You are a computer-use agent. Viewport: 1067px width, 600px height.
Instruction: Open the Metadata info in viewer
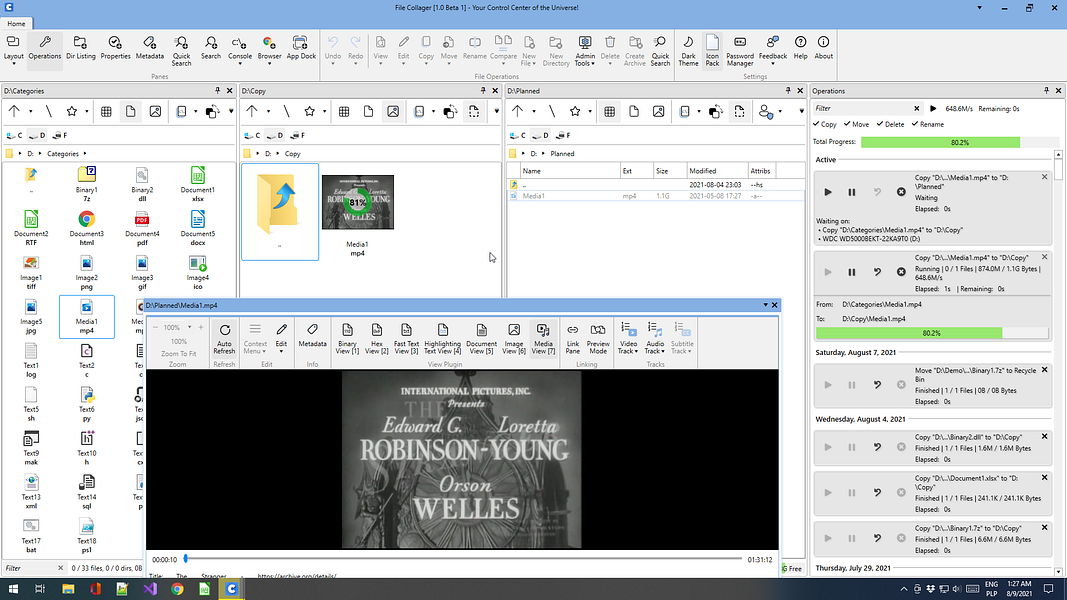pyautogui.click(x=312, y=335)
